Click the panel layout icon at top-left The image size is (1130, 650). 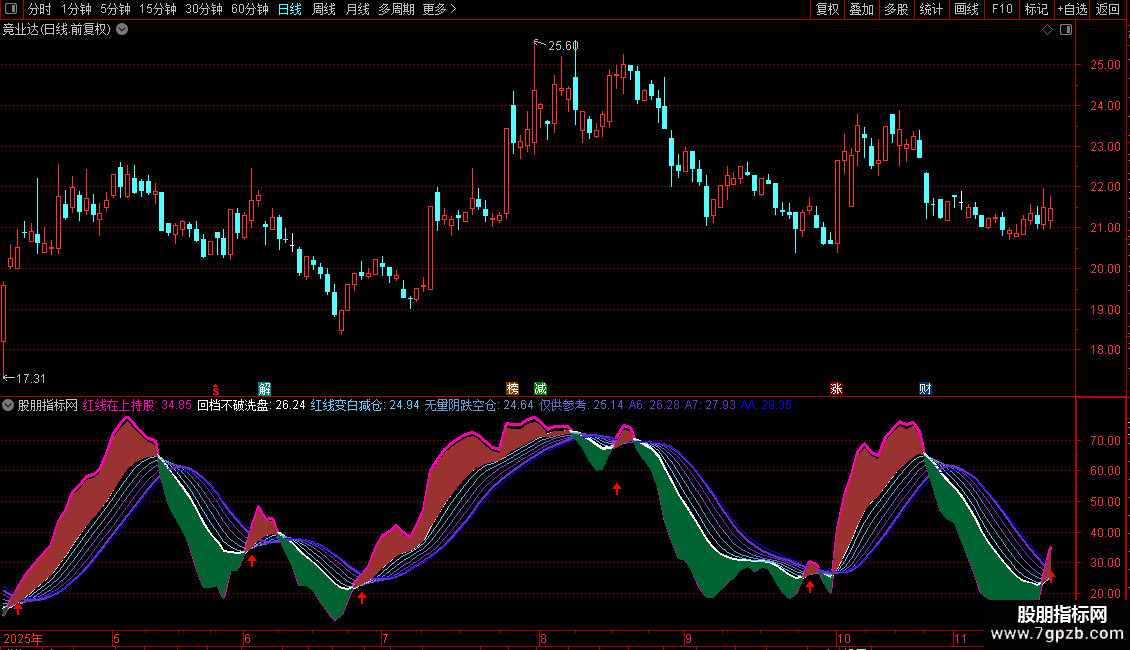pyautogui.click(x=11, y=9)
